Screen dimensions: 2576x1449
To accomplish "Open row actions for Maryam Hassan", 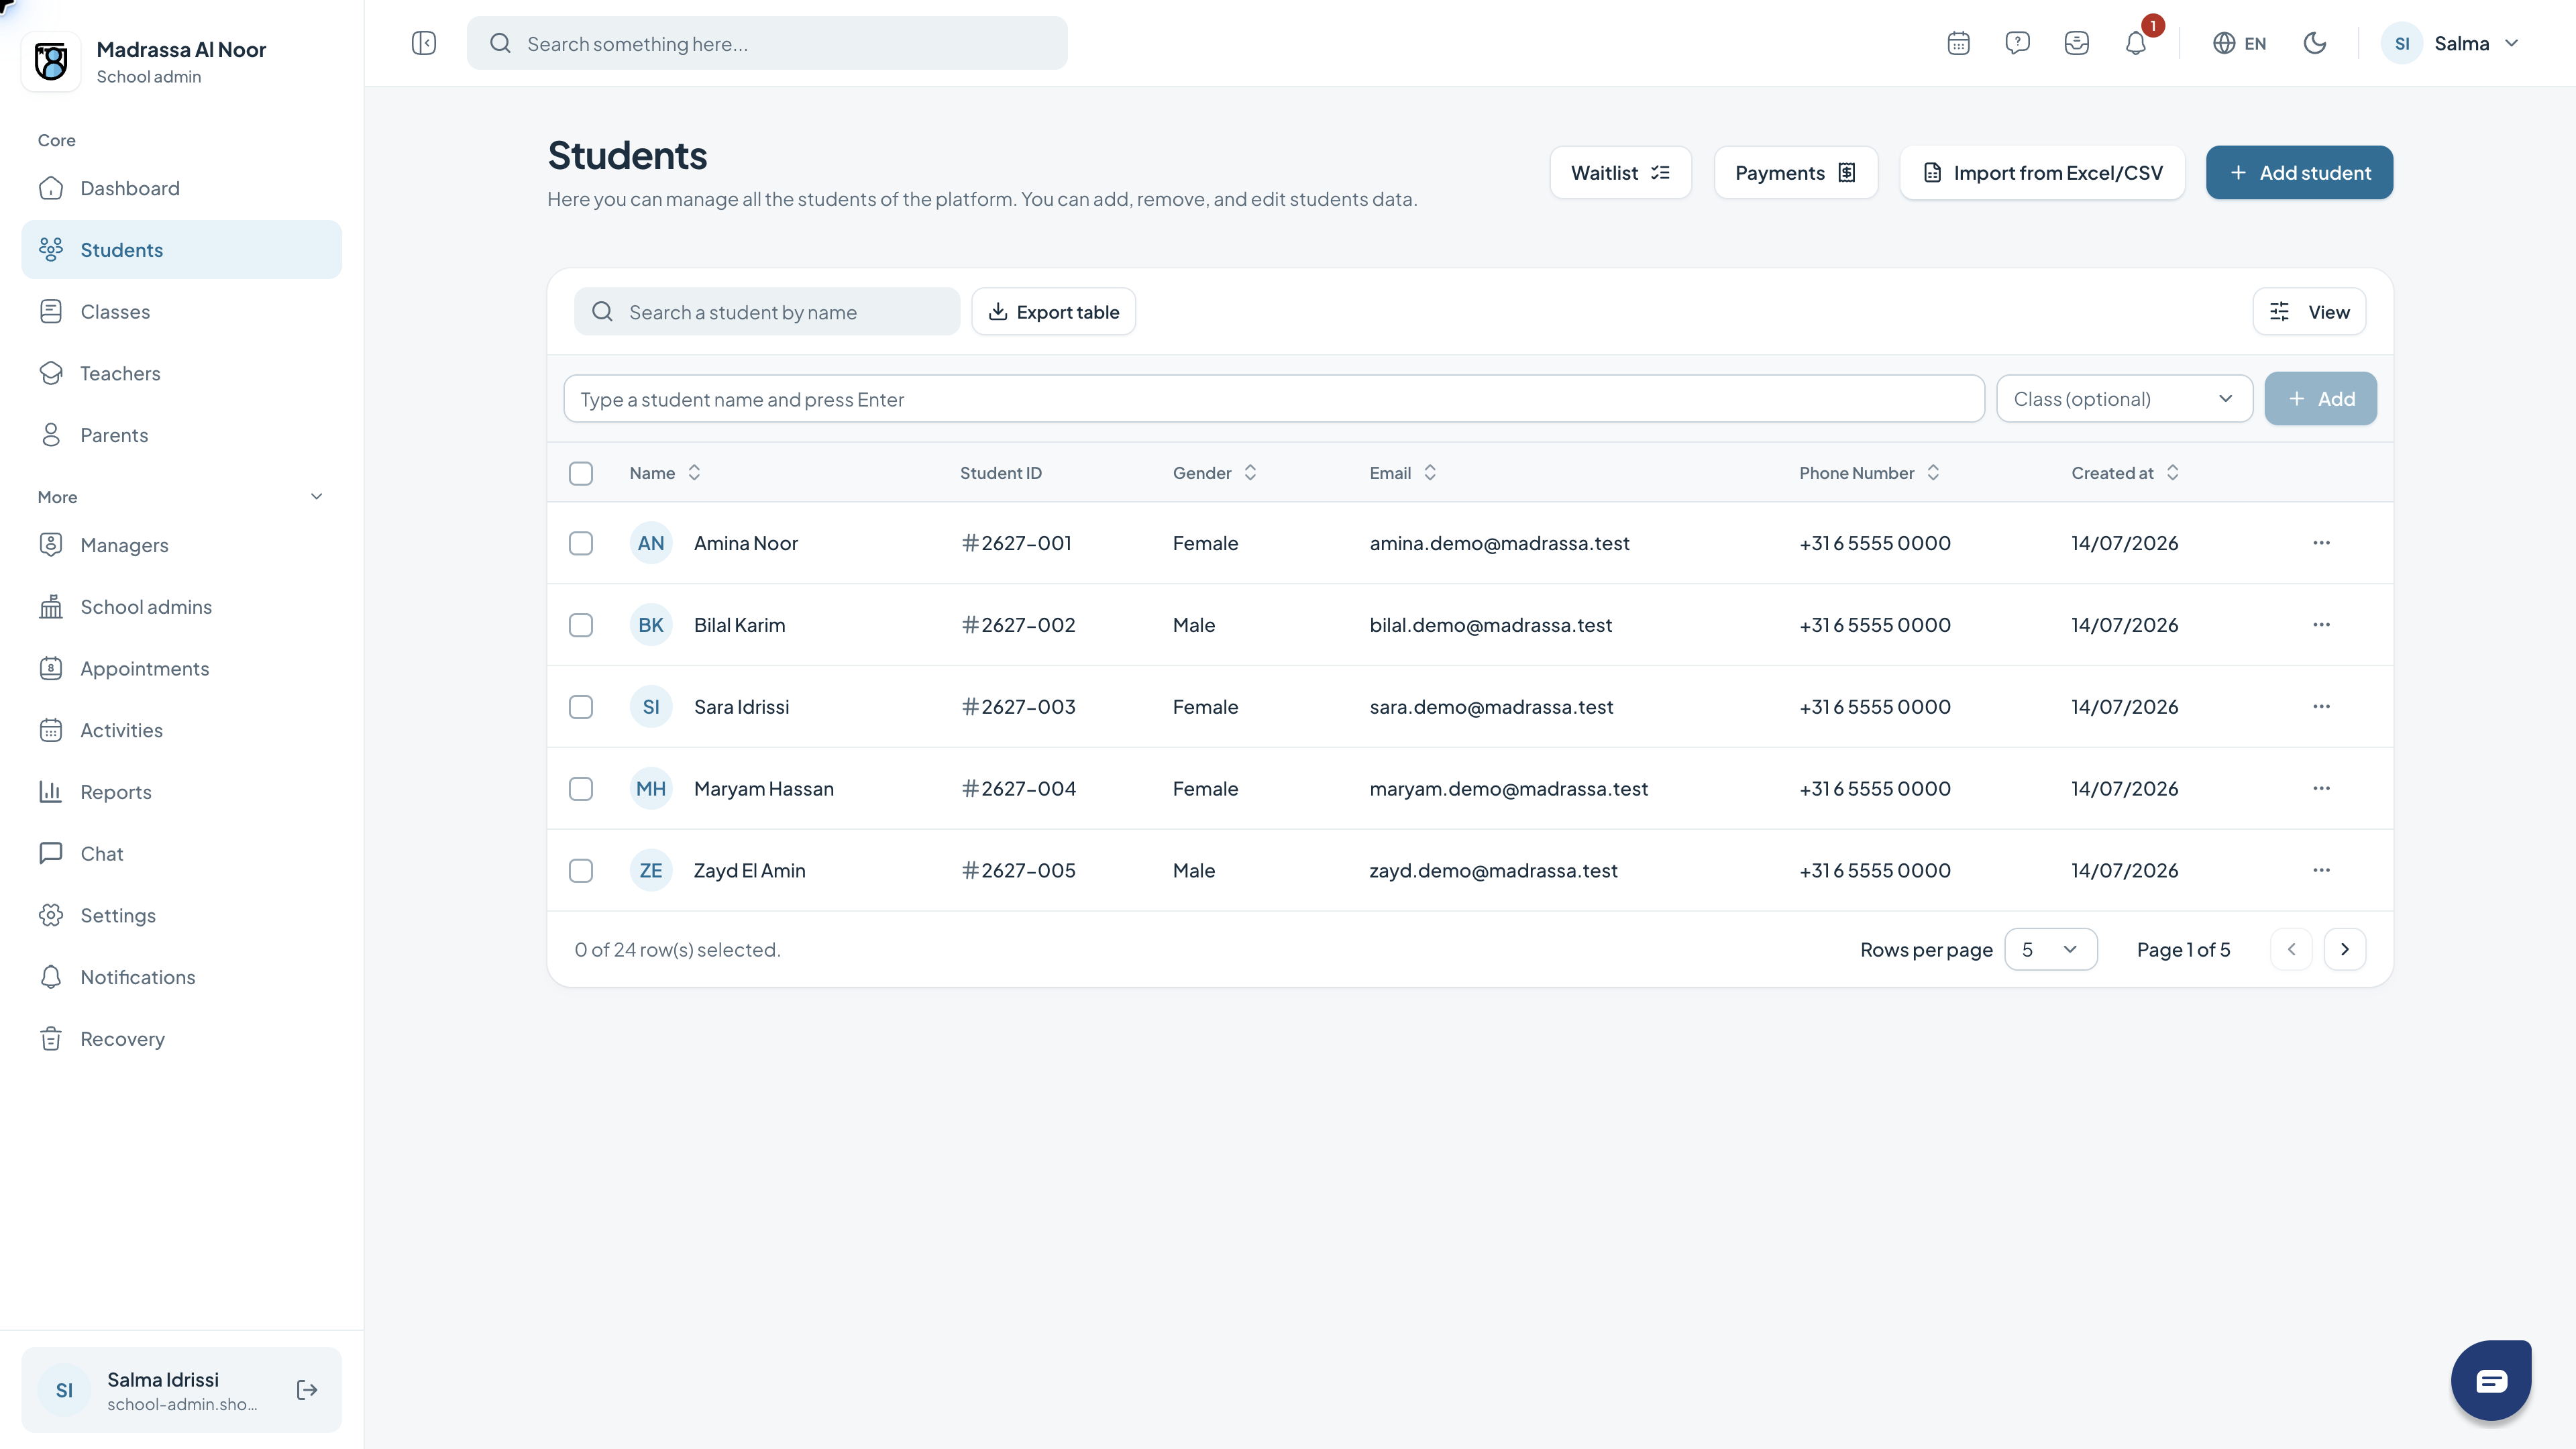I will 2321,789.
